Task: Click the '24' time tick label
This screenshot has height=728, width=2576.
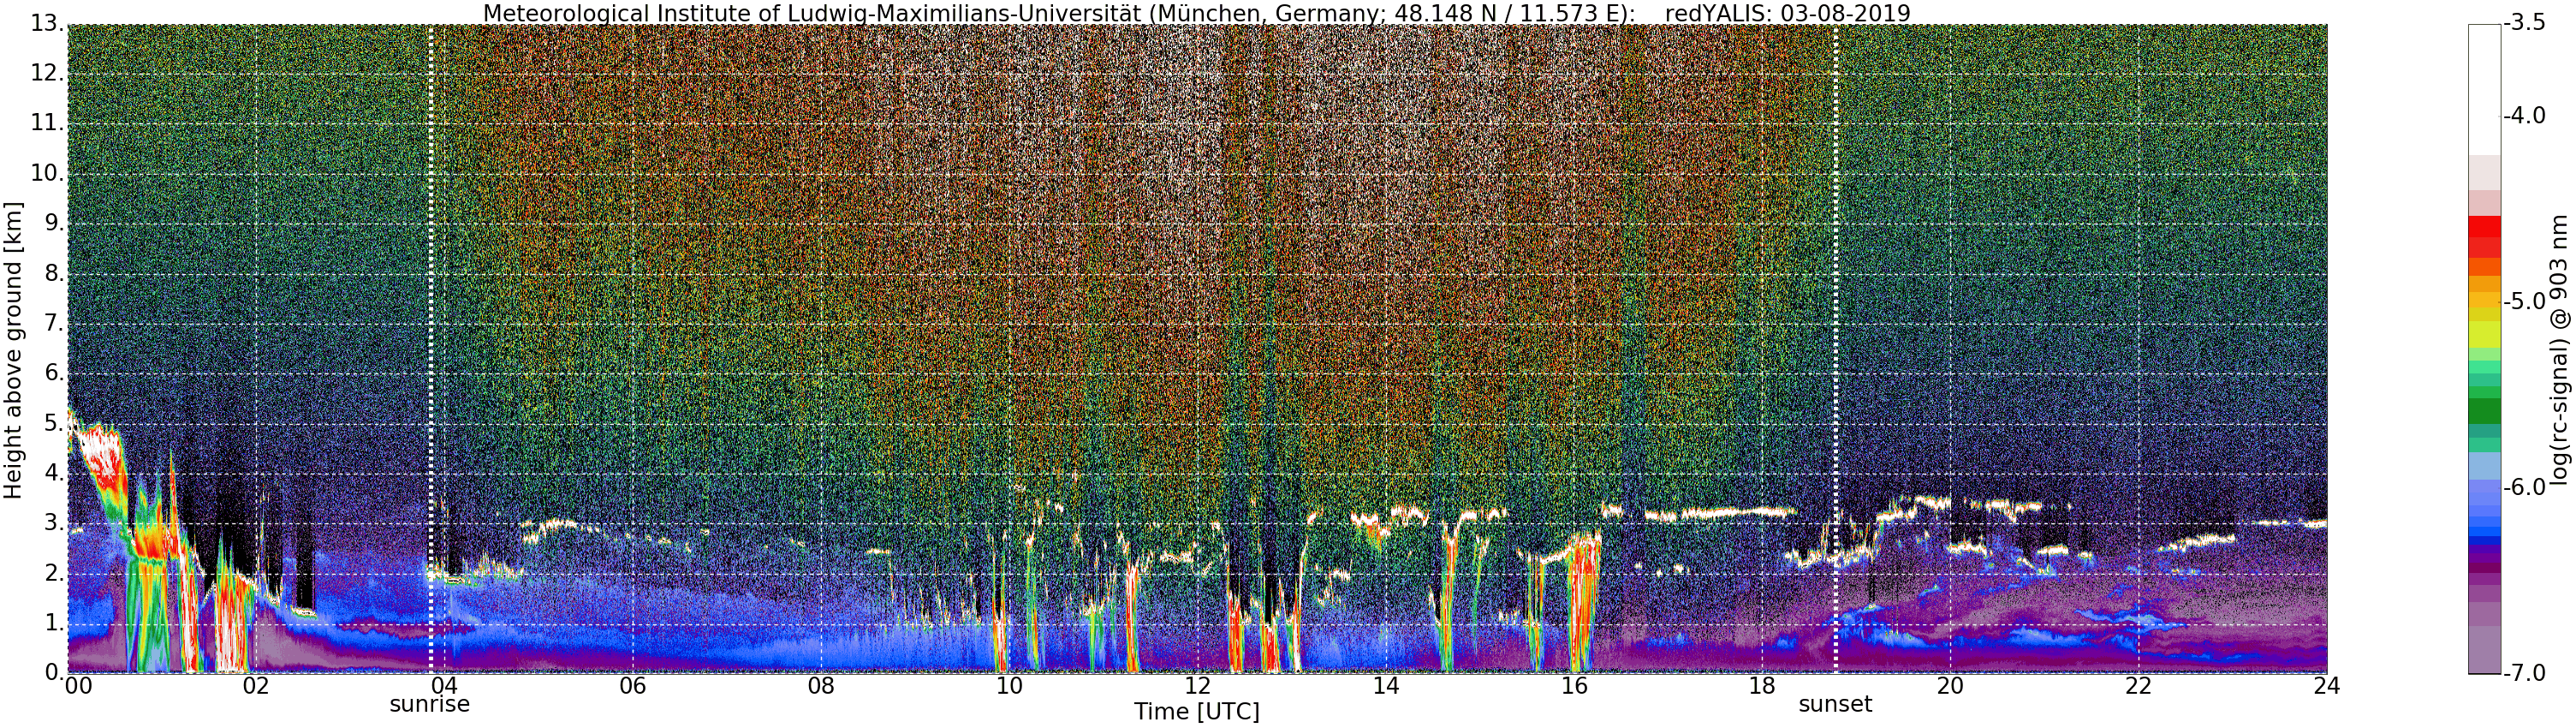Action: coord(2327,686)
